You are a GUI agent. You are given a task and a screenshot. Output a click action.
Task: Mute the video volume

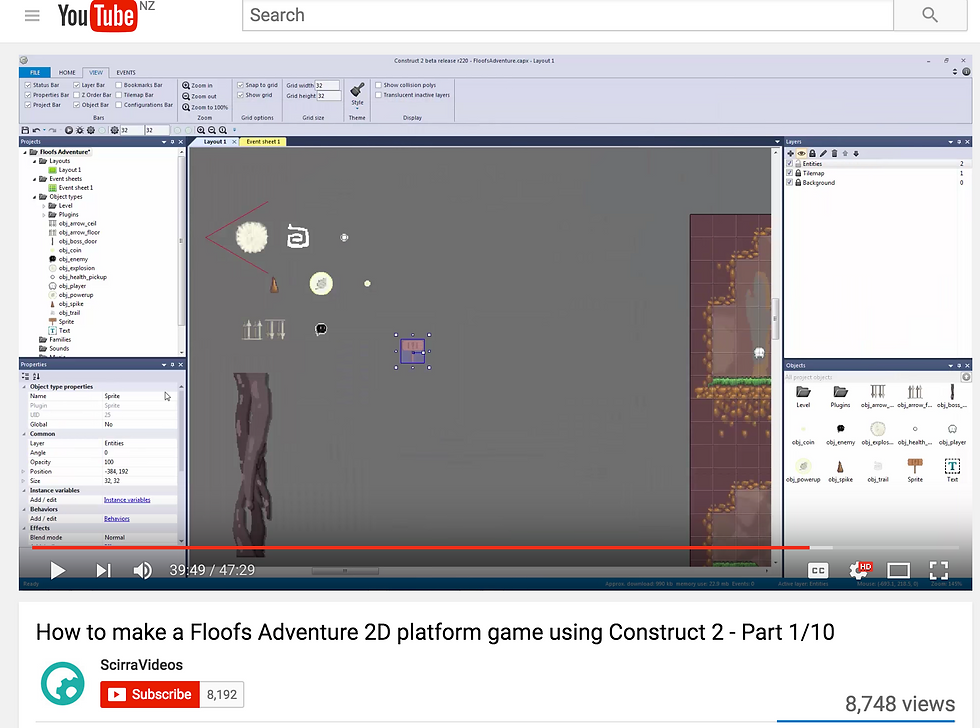142,570
